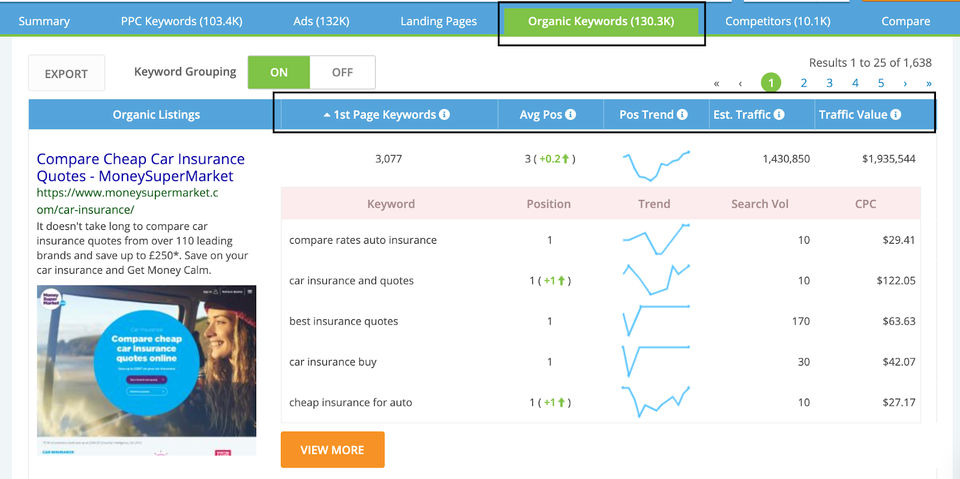Switch to Summary tab
Screen dimensions: 960x479
[44, 21]
